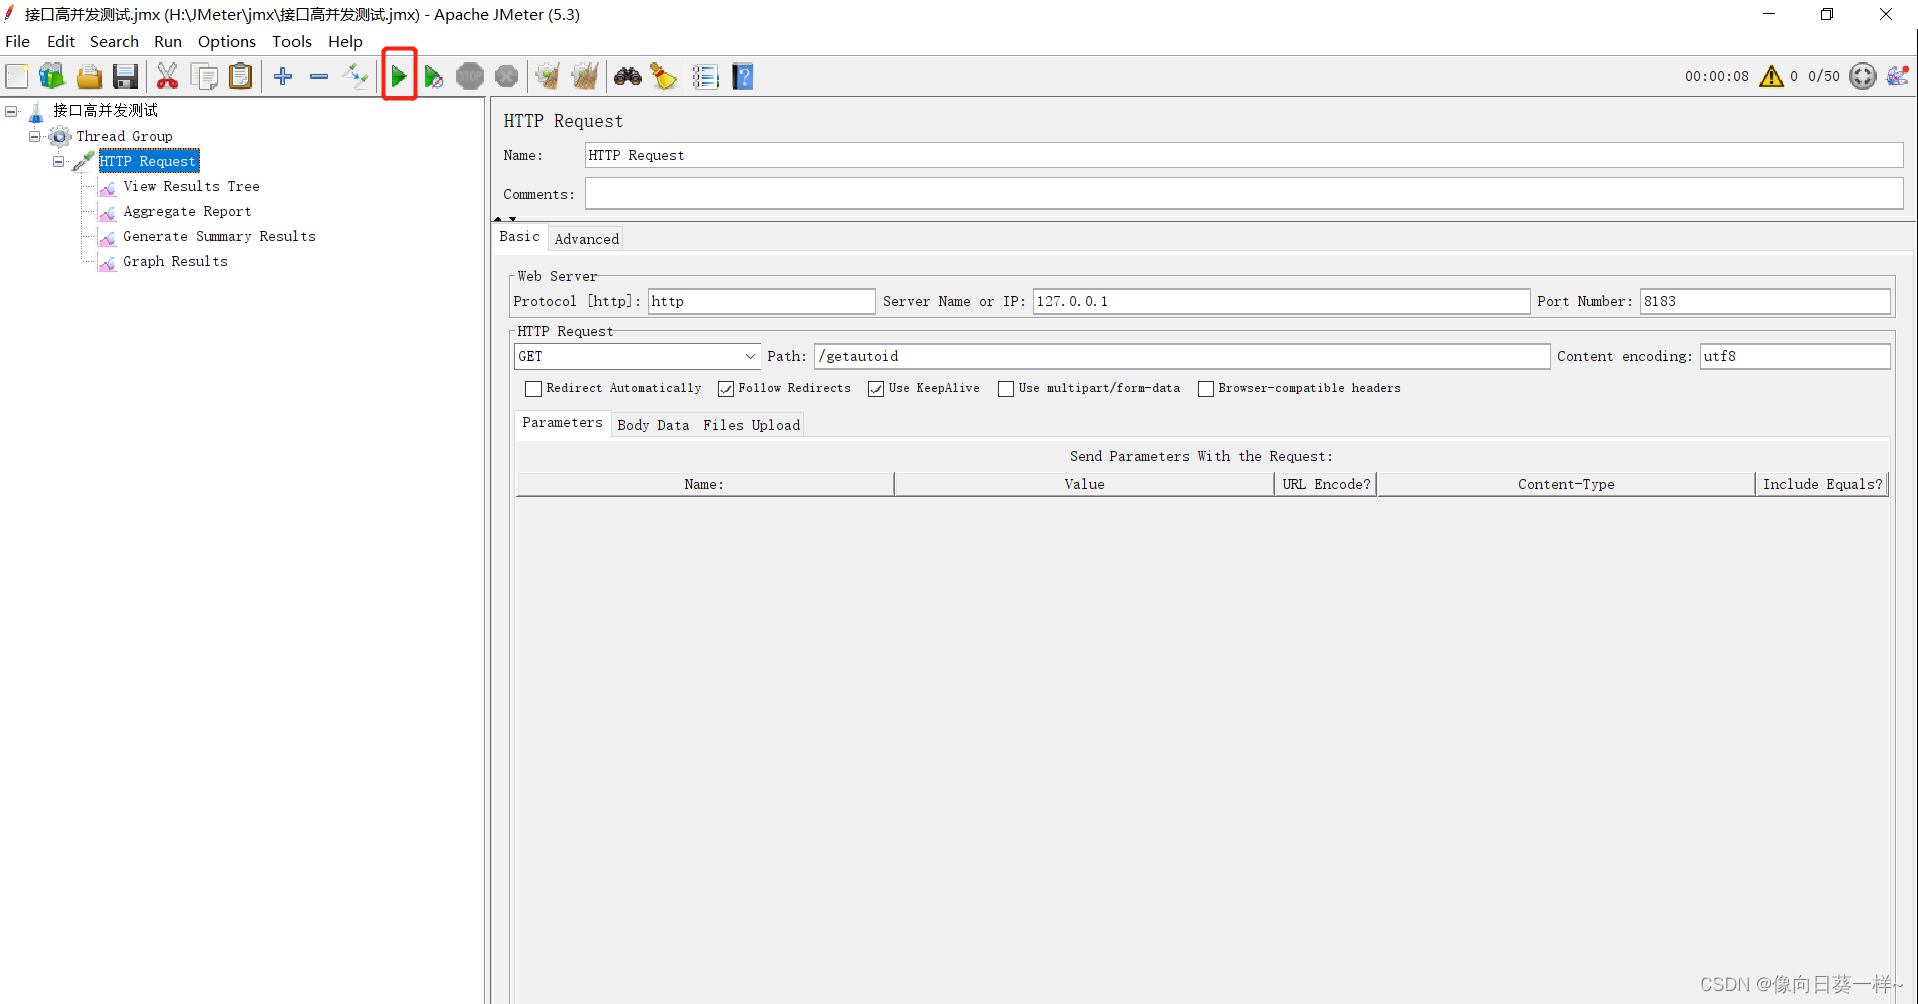Viewport: 1918px width, 1004px height.
Task: Open the Templates icon in toolbar
Action: [x=52, y=76]
